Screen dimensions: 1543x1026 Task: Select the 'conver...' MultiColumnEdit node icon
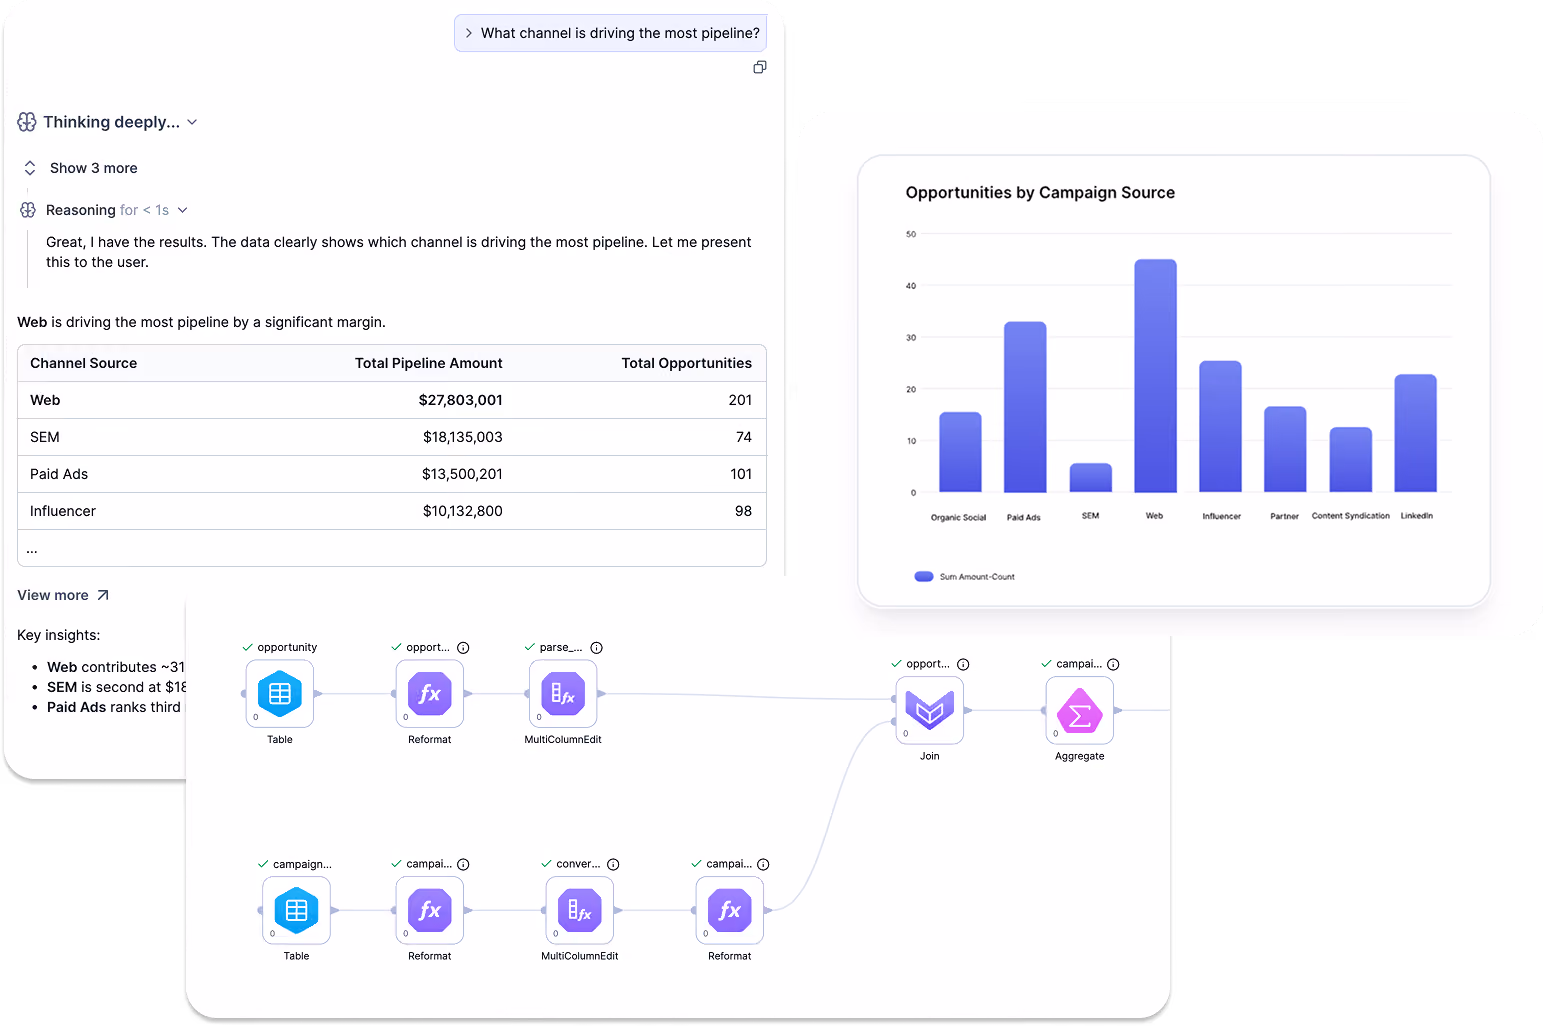coord(580,910)
